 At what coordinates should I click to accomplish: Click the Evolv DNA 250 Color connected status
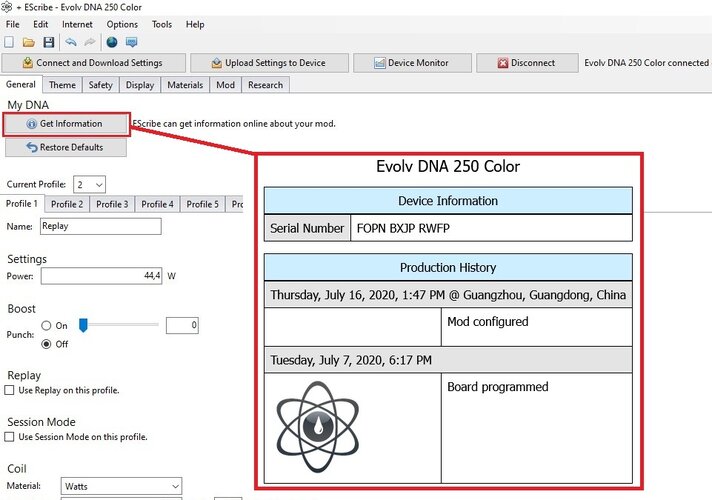pos(646,63)
